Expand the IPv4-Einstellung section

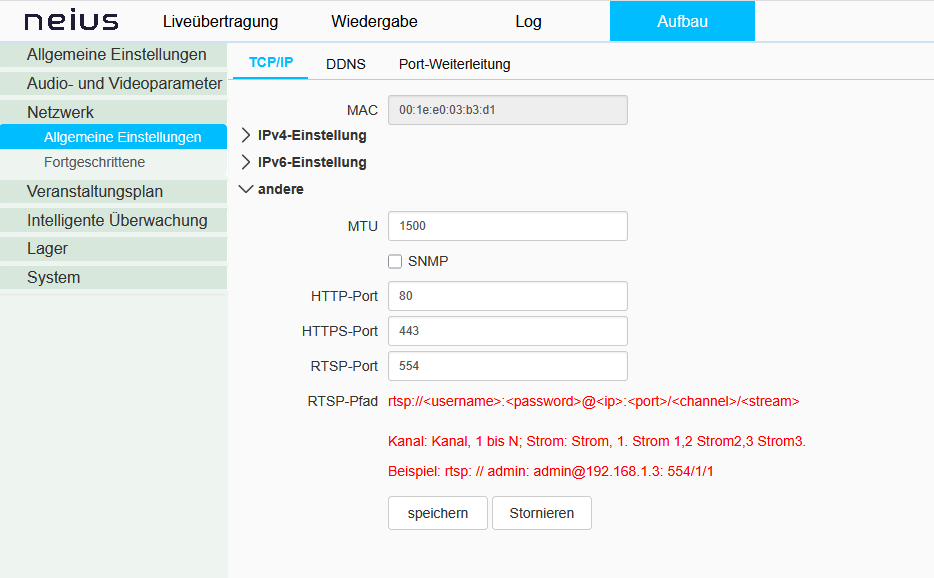(x=304, y=135)
